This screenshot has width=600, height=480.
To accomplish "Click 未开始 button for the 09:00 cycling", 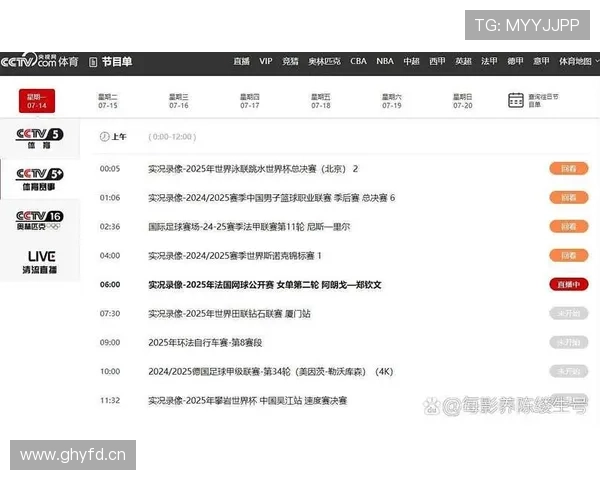I will tap(569, 342).
